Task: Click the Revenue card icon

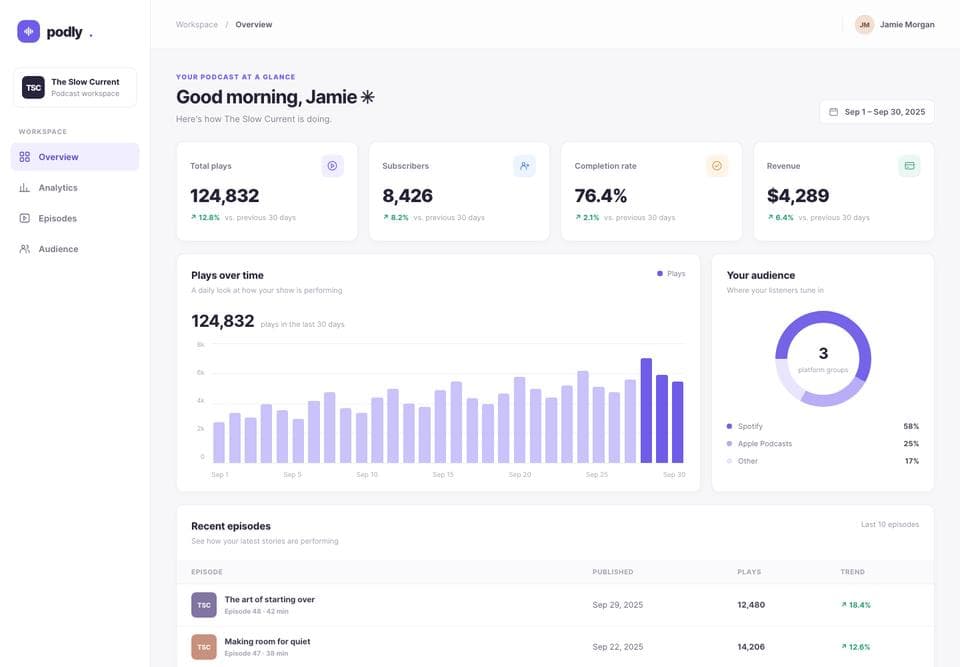Action: click(909, 165)
